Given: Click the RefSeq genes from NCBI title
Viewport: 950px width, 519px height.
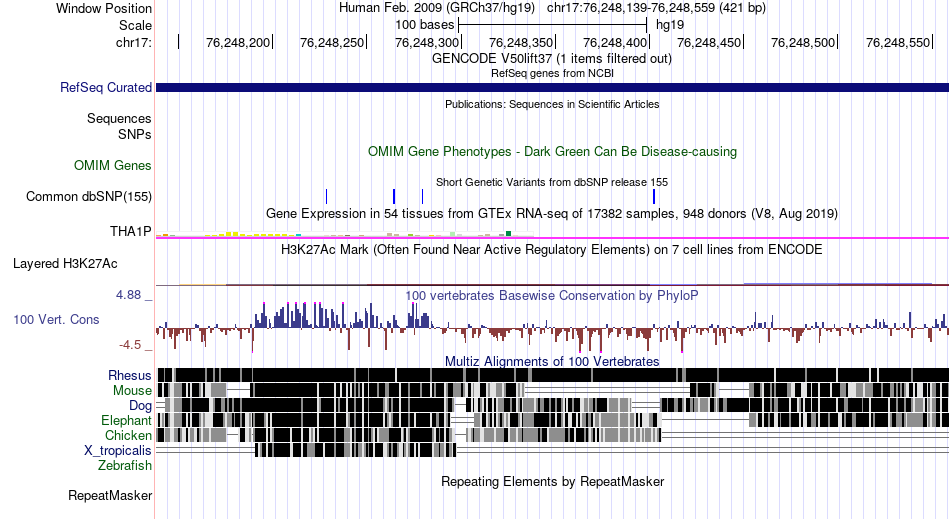Looking at the screenshot, I should (552, 73).
